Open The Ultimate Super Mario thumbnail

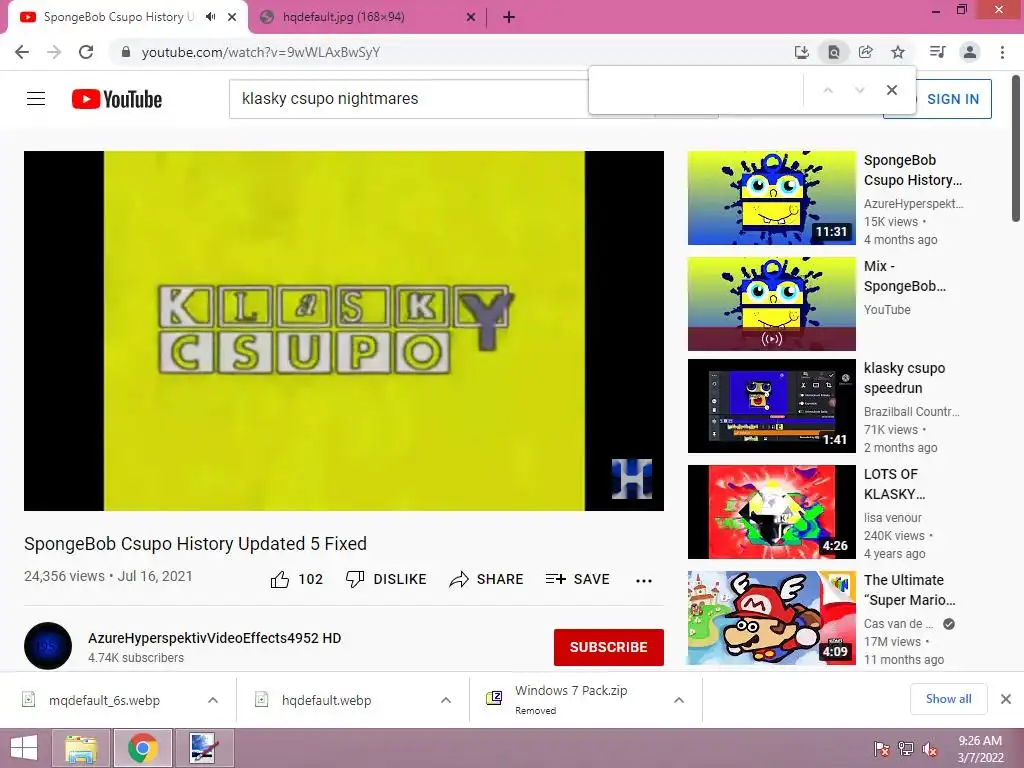pyautogui.click(x=771, y=618)
